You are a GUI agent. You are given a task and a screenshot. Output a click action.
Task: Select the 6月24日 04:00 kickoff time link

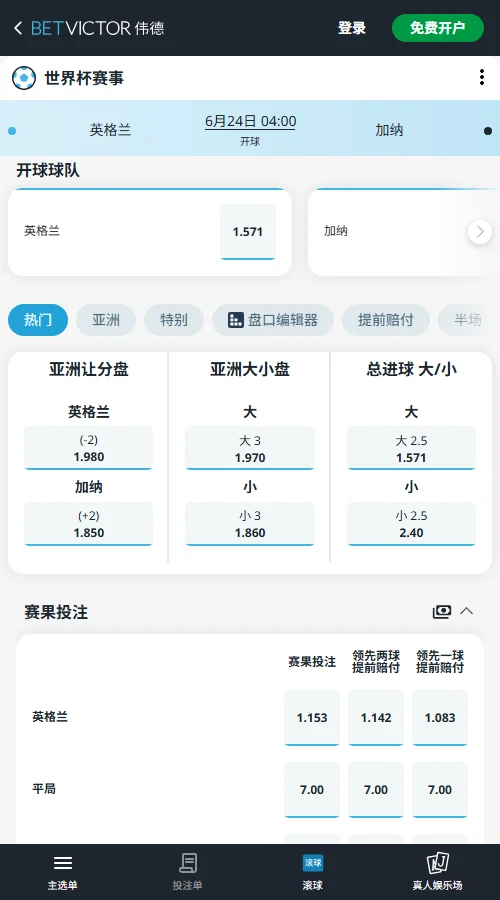tap(250, 122)
